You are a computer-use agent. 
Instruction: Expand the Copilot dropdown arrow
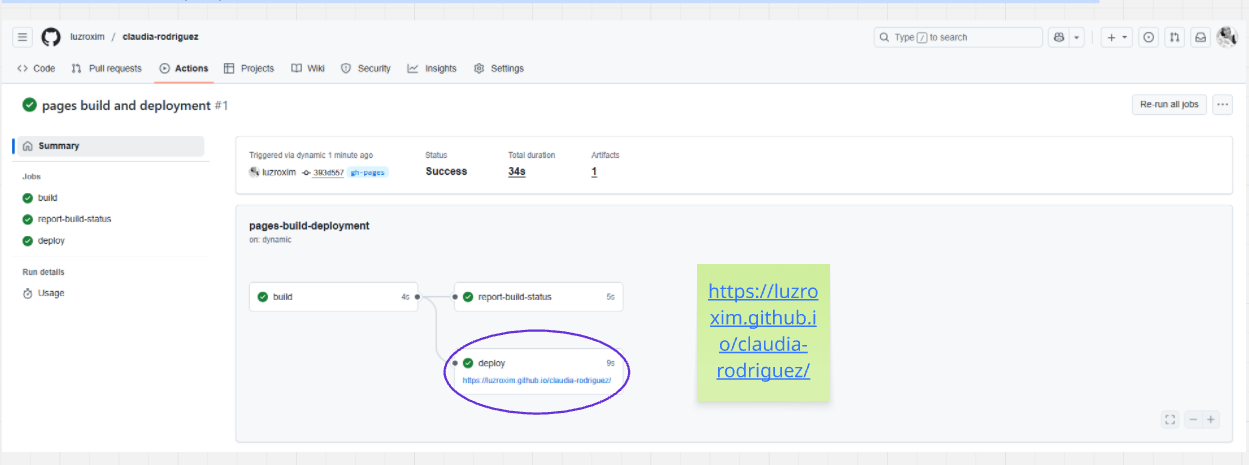click(1077, 37)
